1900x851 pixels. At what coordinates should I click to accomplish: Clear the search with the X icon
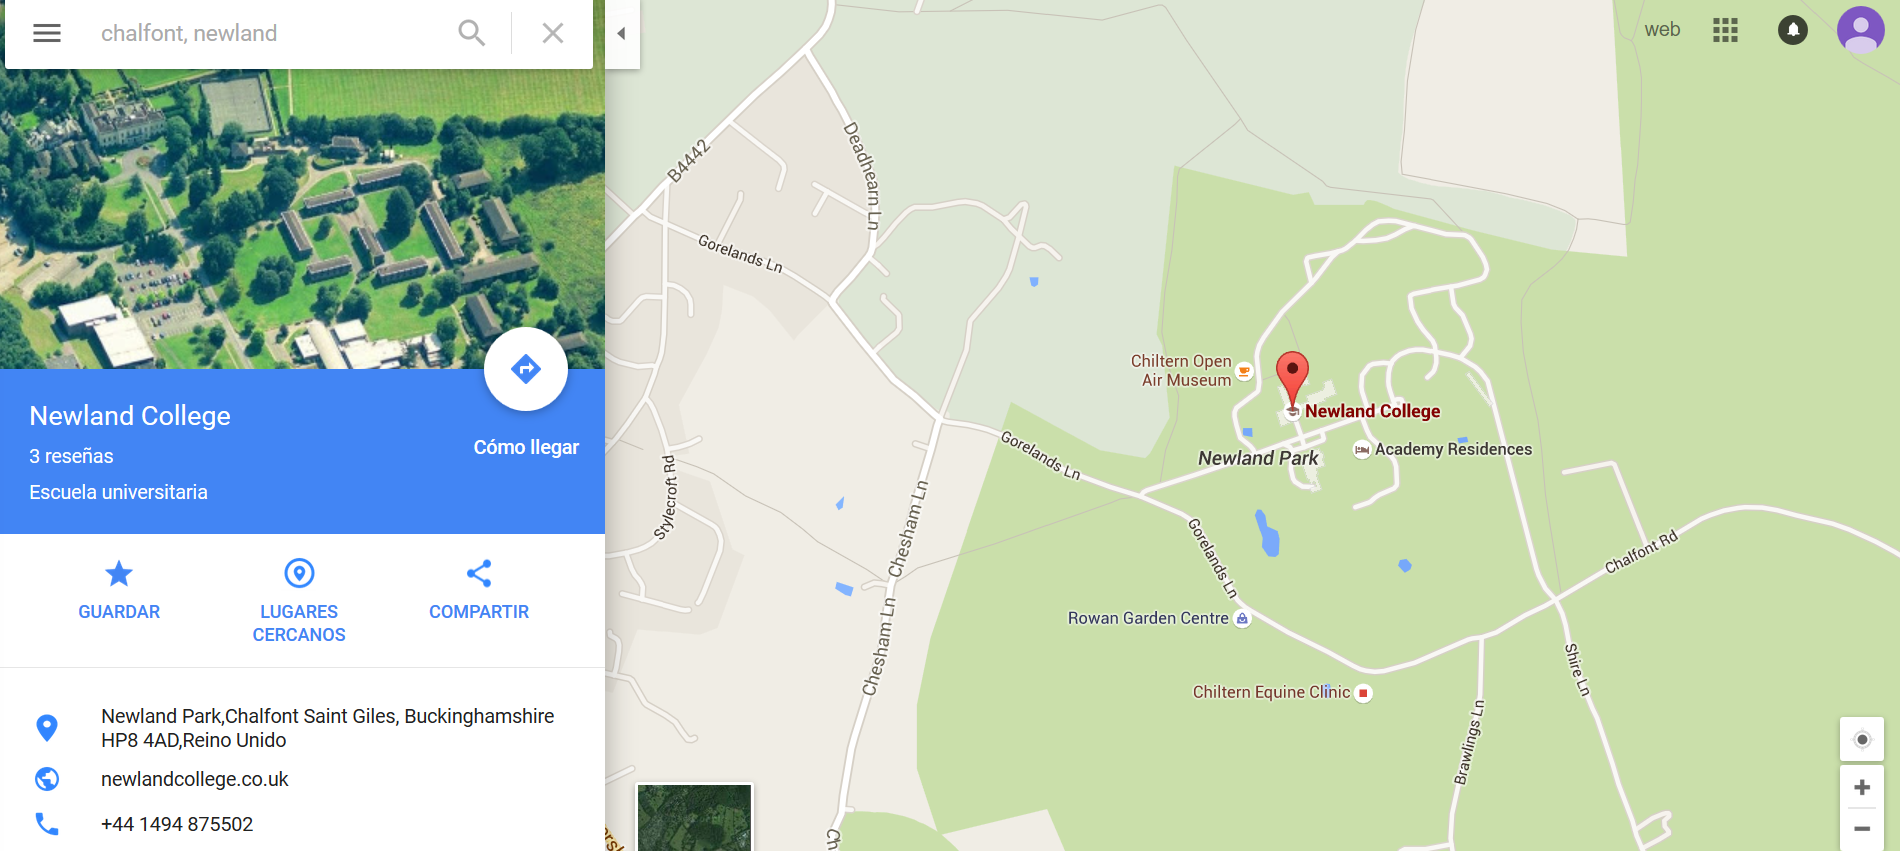553,33
